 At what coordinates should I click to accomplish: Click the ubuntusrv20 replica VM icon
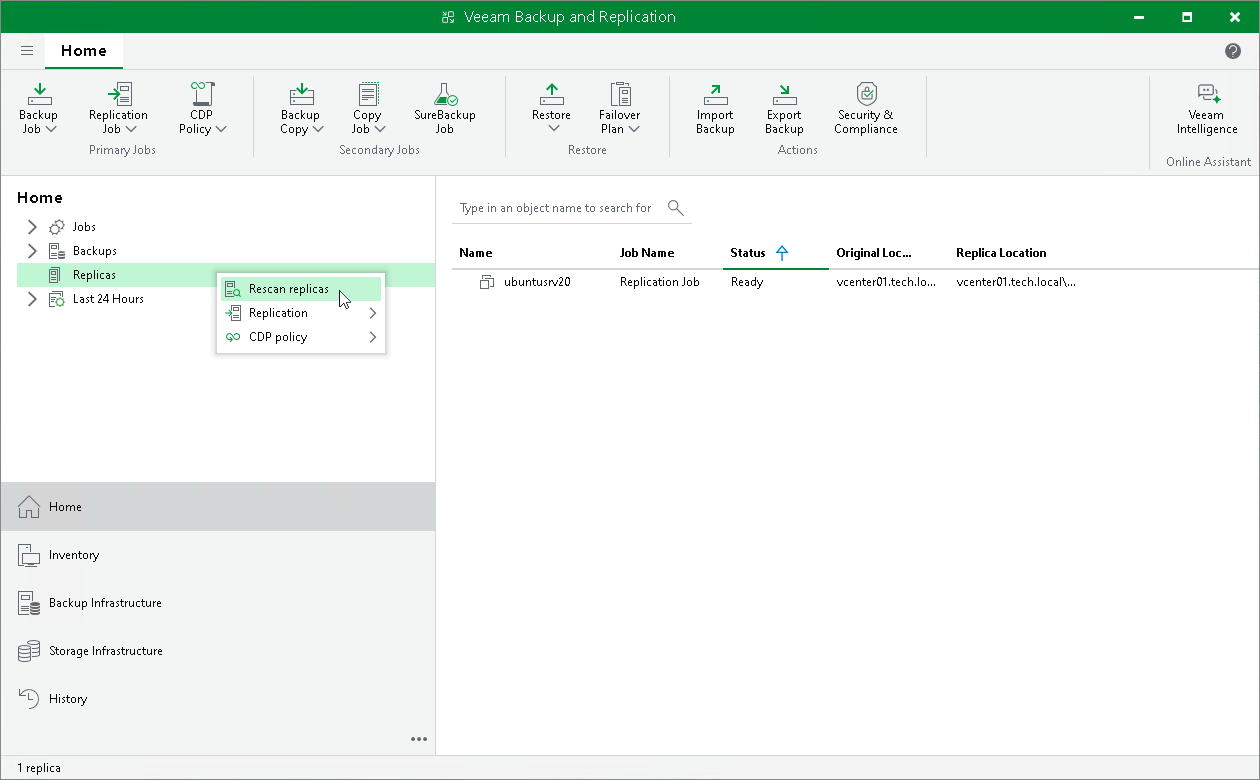[x=487, y=282]
